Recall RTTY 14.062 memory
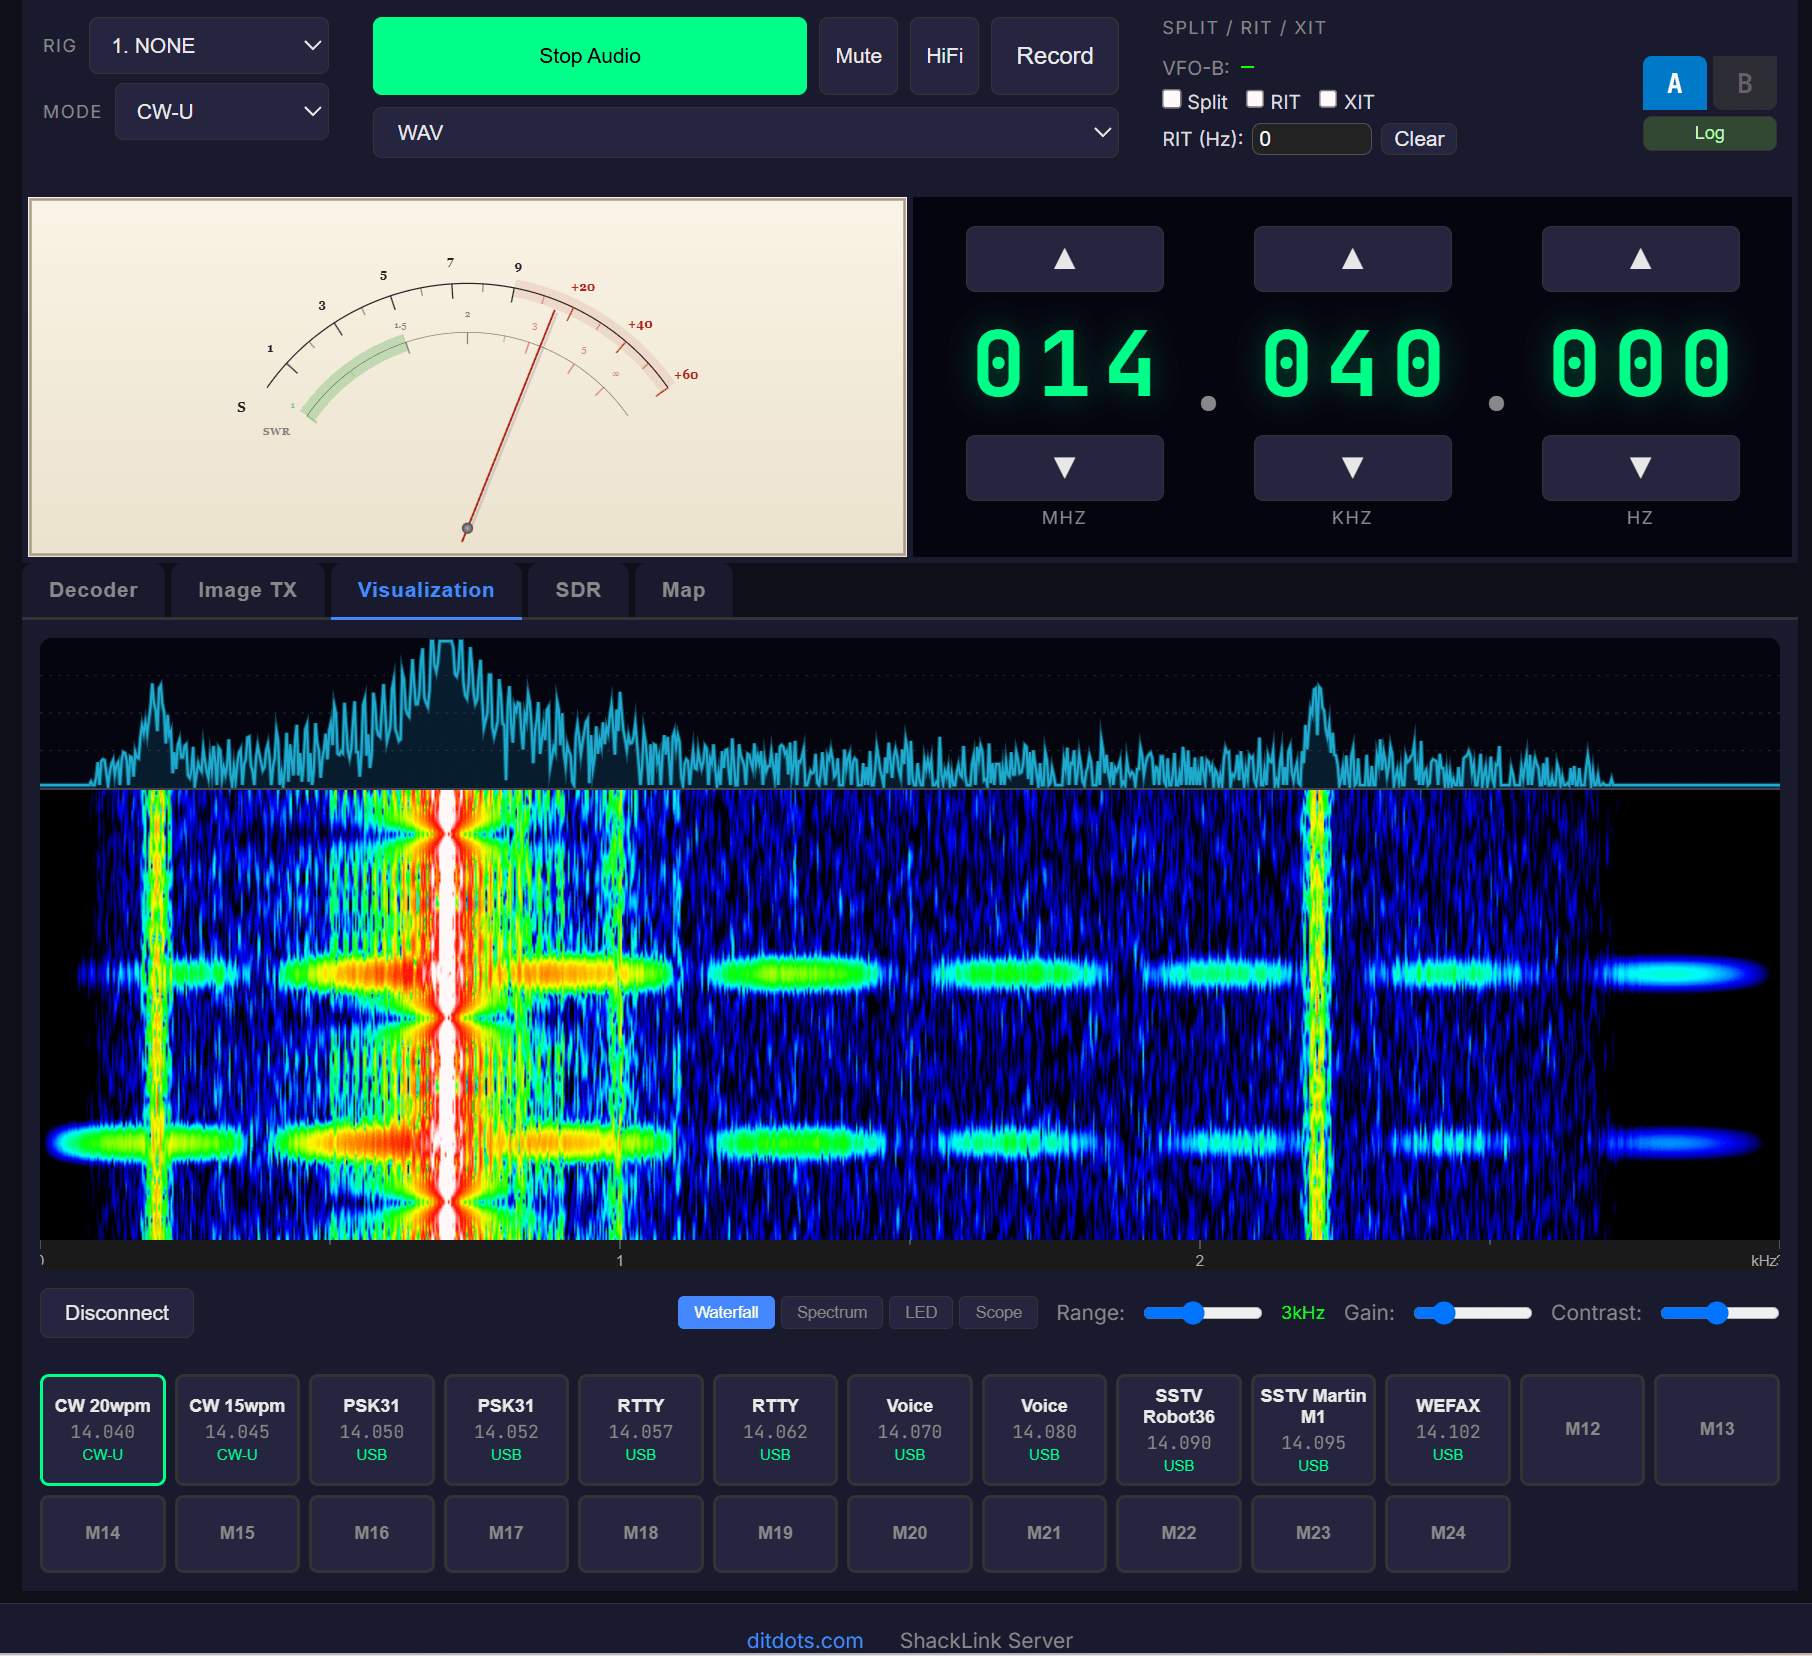 [775, 1429]
